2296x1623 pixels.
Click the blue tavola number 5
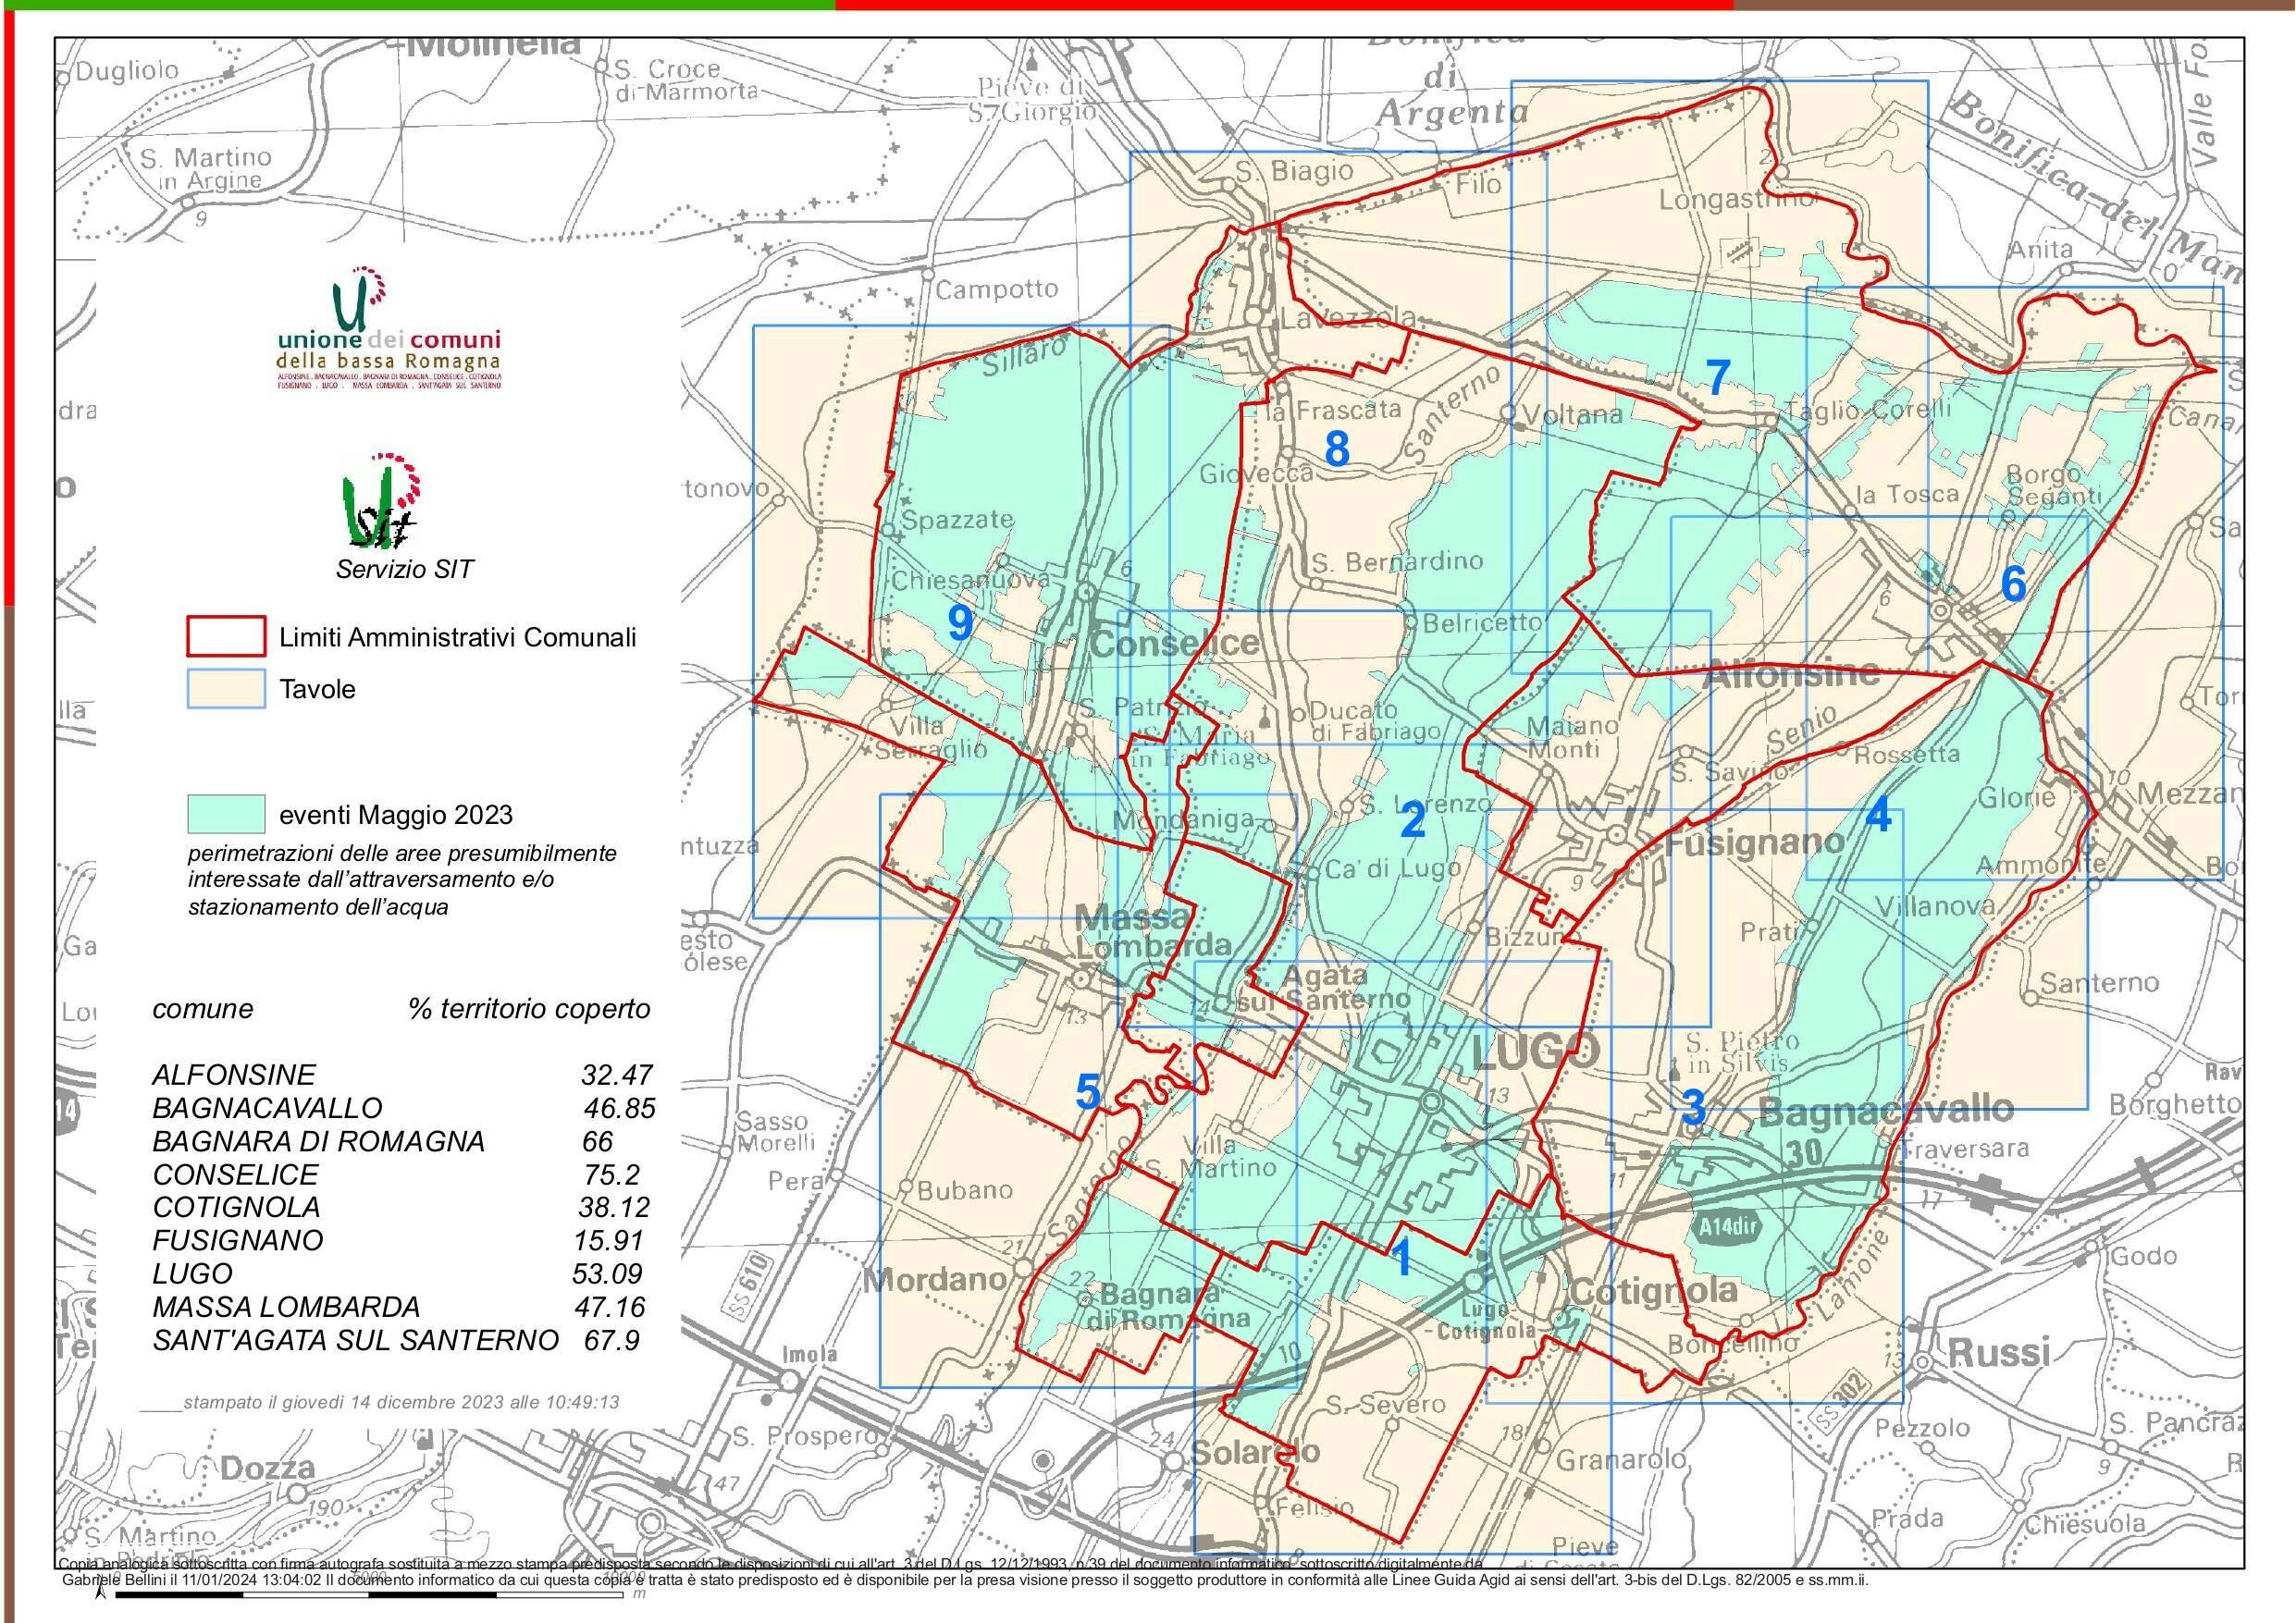click(x=1088, y=1092)
